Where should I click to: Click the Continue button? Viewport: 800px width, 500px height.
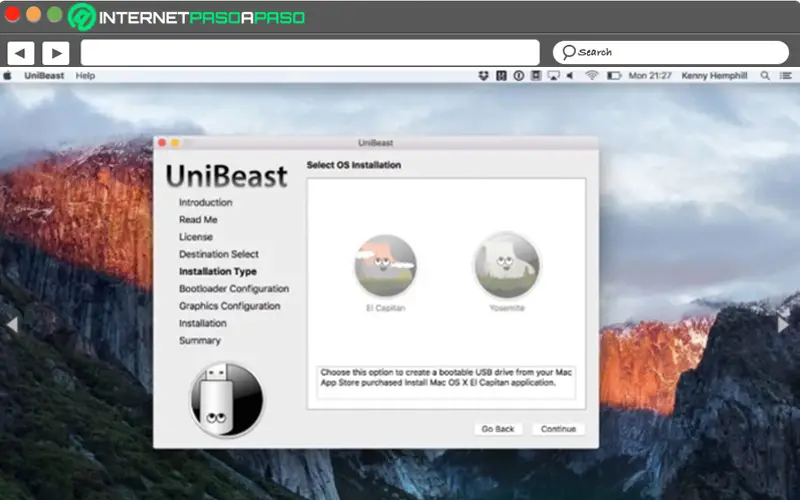[558, 429]
